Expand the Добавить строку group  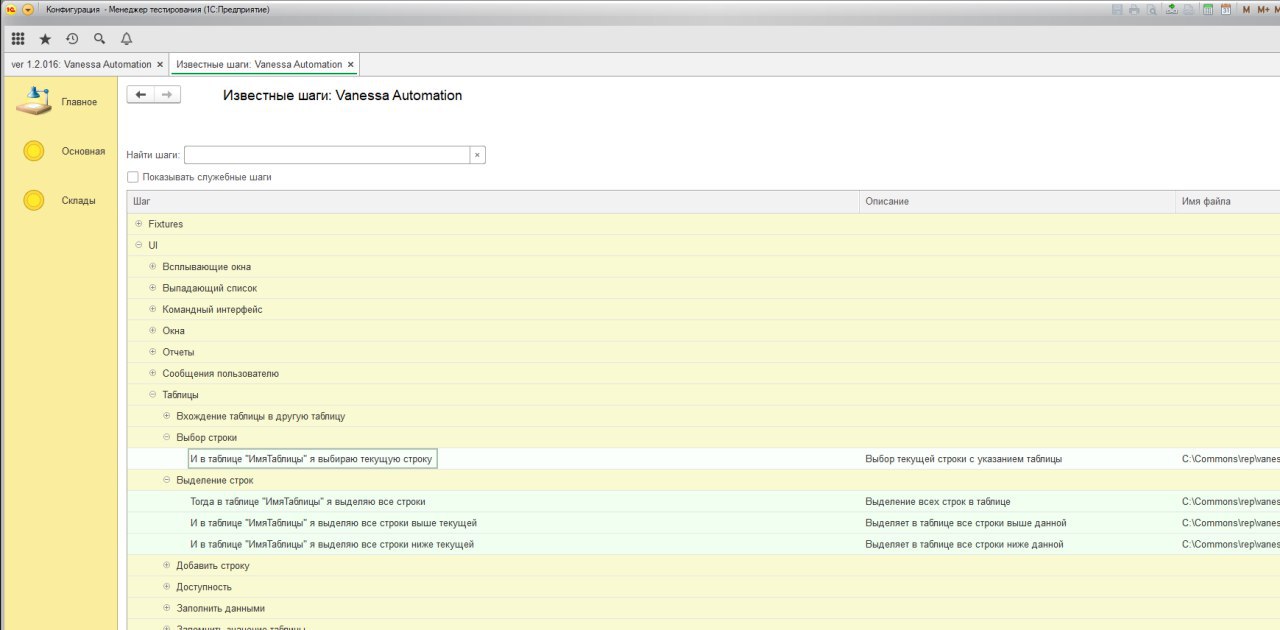coord(167,566)
